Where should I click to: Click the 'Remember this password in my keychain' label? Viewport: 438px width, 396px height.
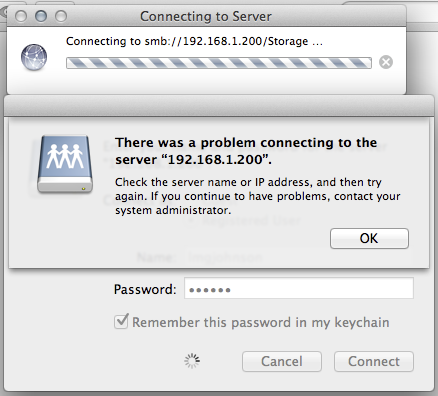pyautogui.click(x=261, y=323)
